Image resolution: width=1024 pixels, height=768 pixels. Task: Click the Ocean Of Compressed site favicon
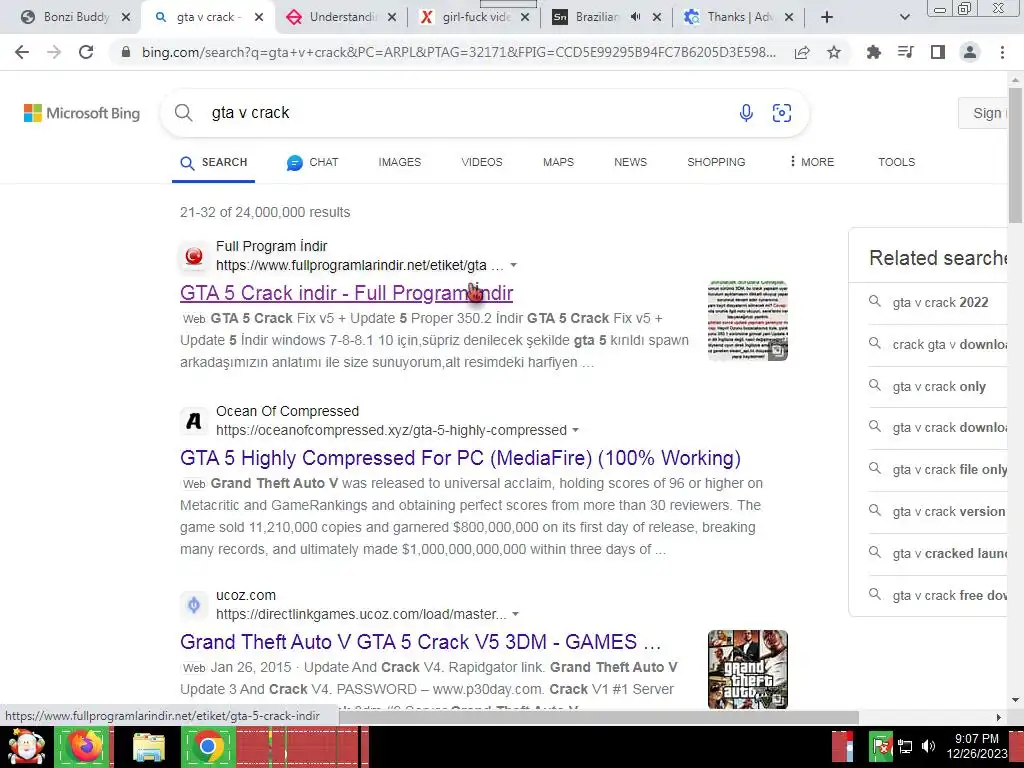click(x=194, y=421)
